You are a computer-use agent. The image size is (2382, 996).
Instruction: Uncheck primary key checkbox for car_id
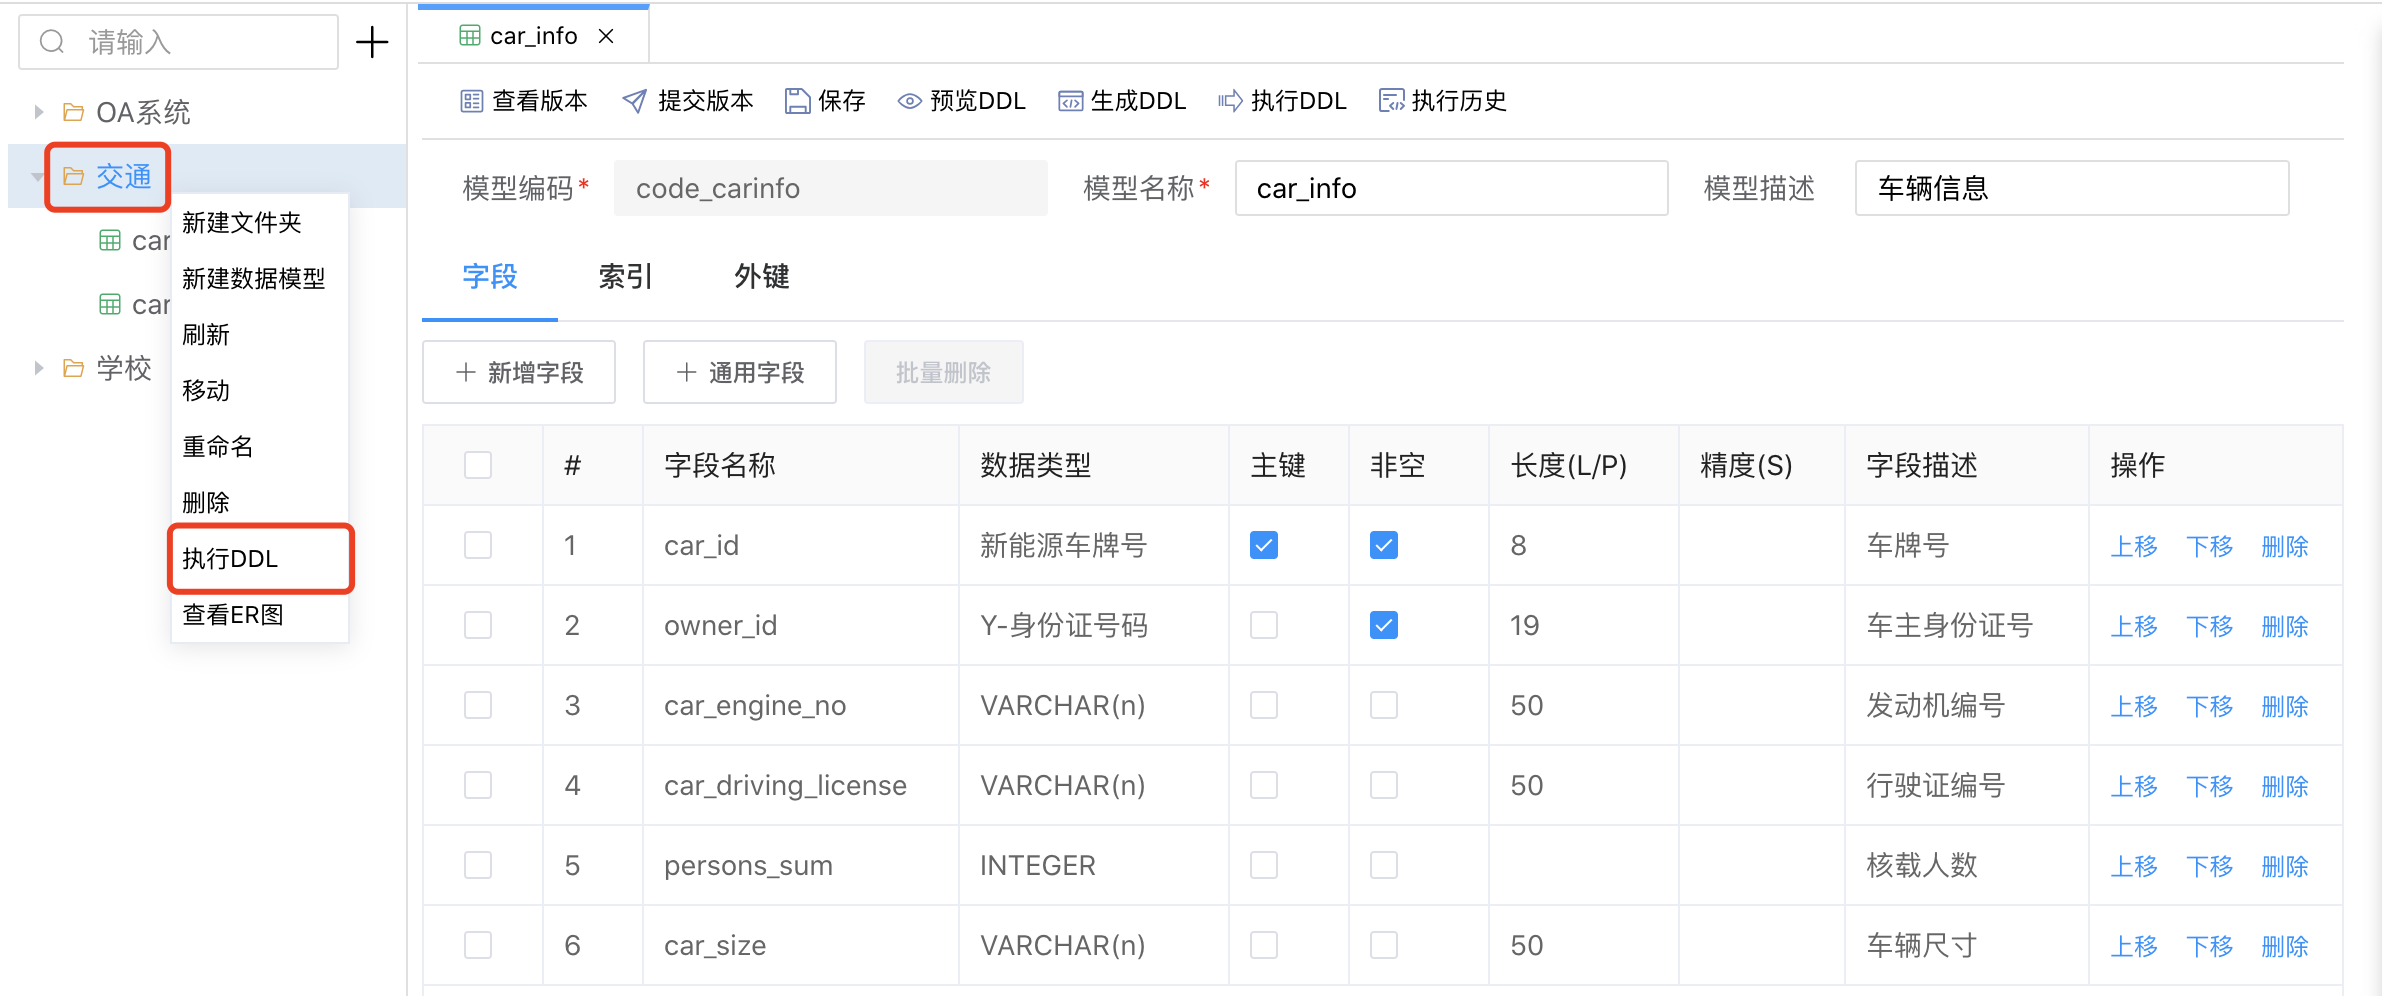1264,545
